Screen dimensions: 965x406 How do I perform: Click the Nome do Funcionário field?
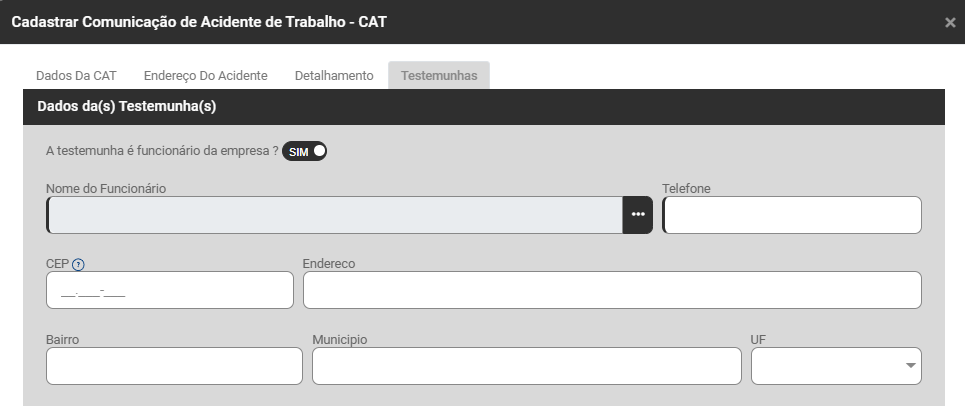(335, 215)
